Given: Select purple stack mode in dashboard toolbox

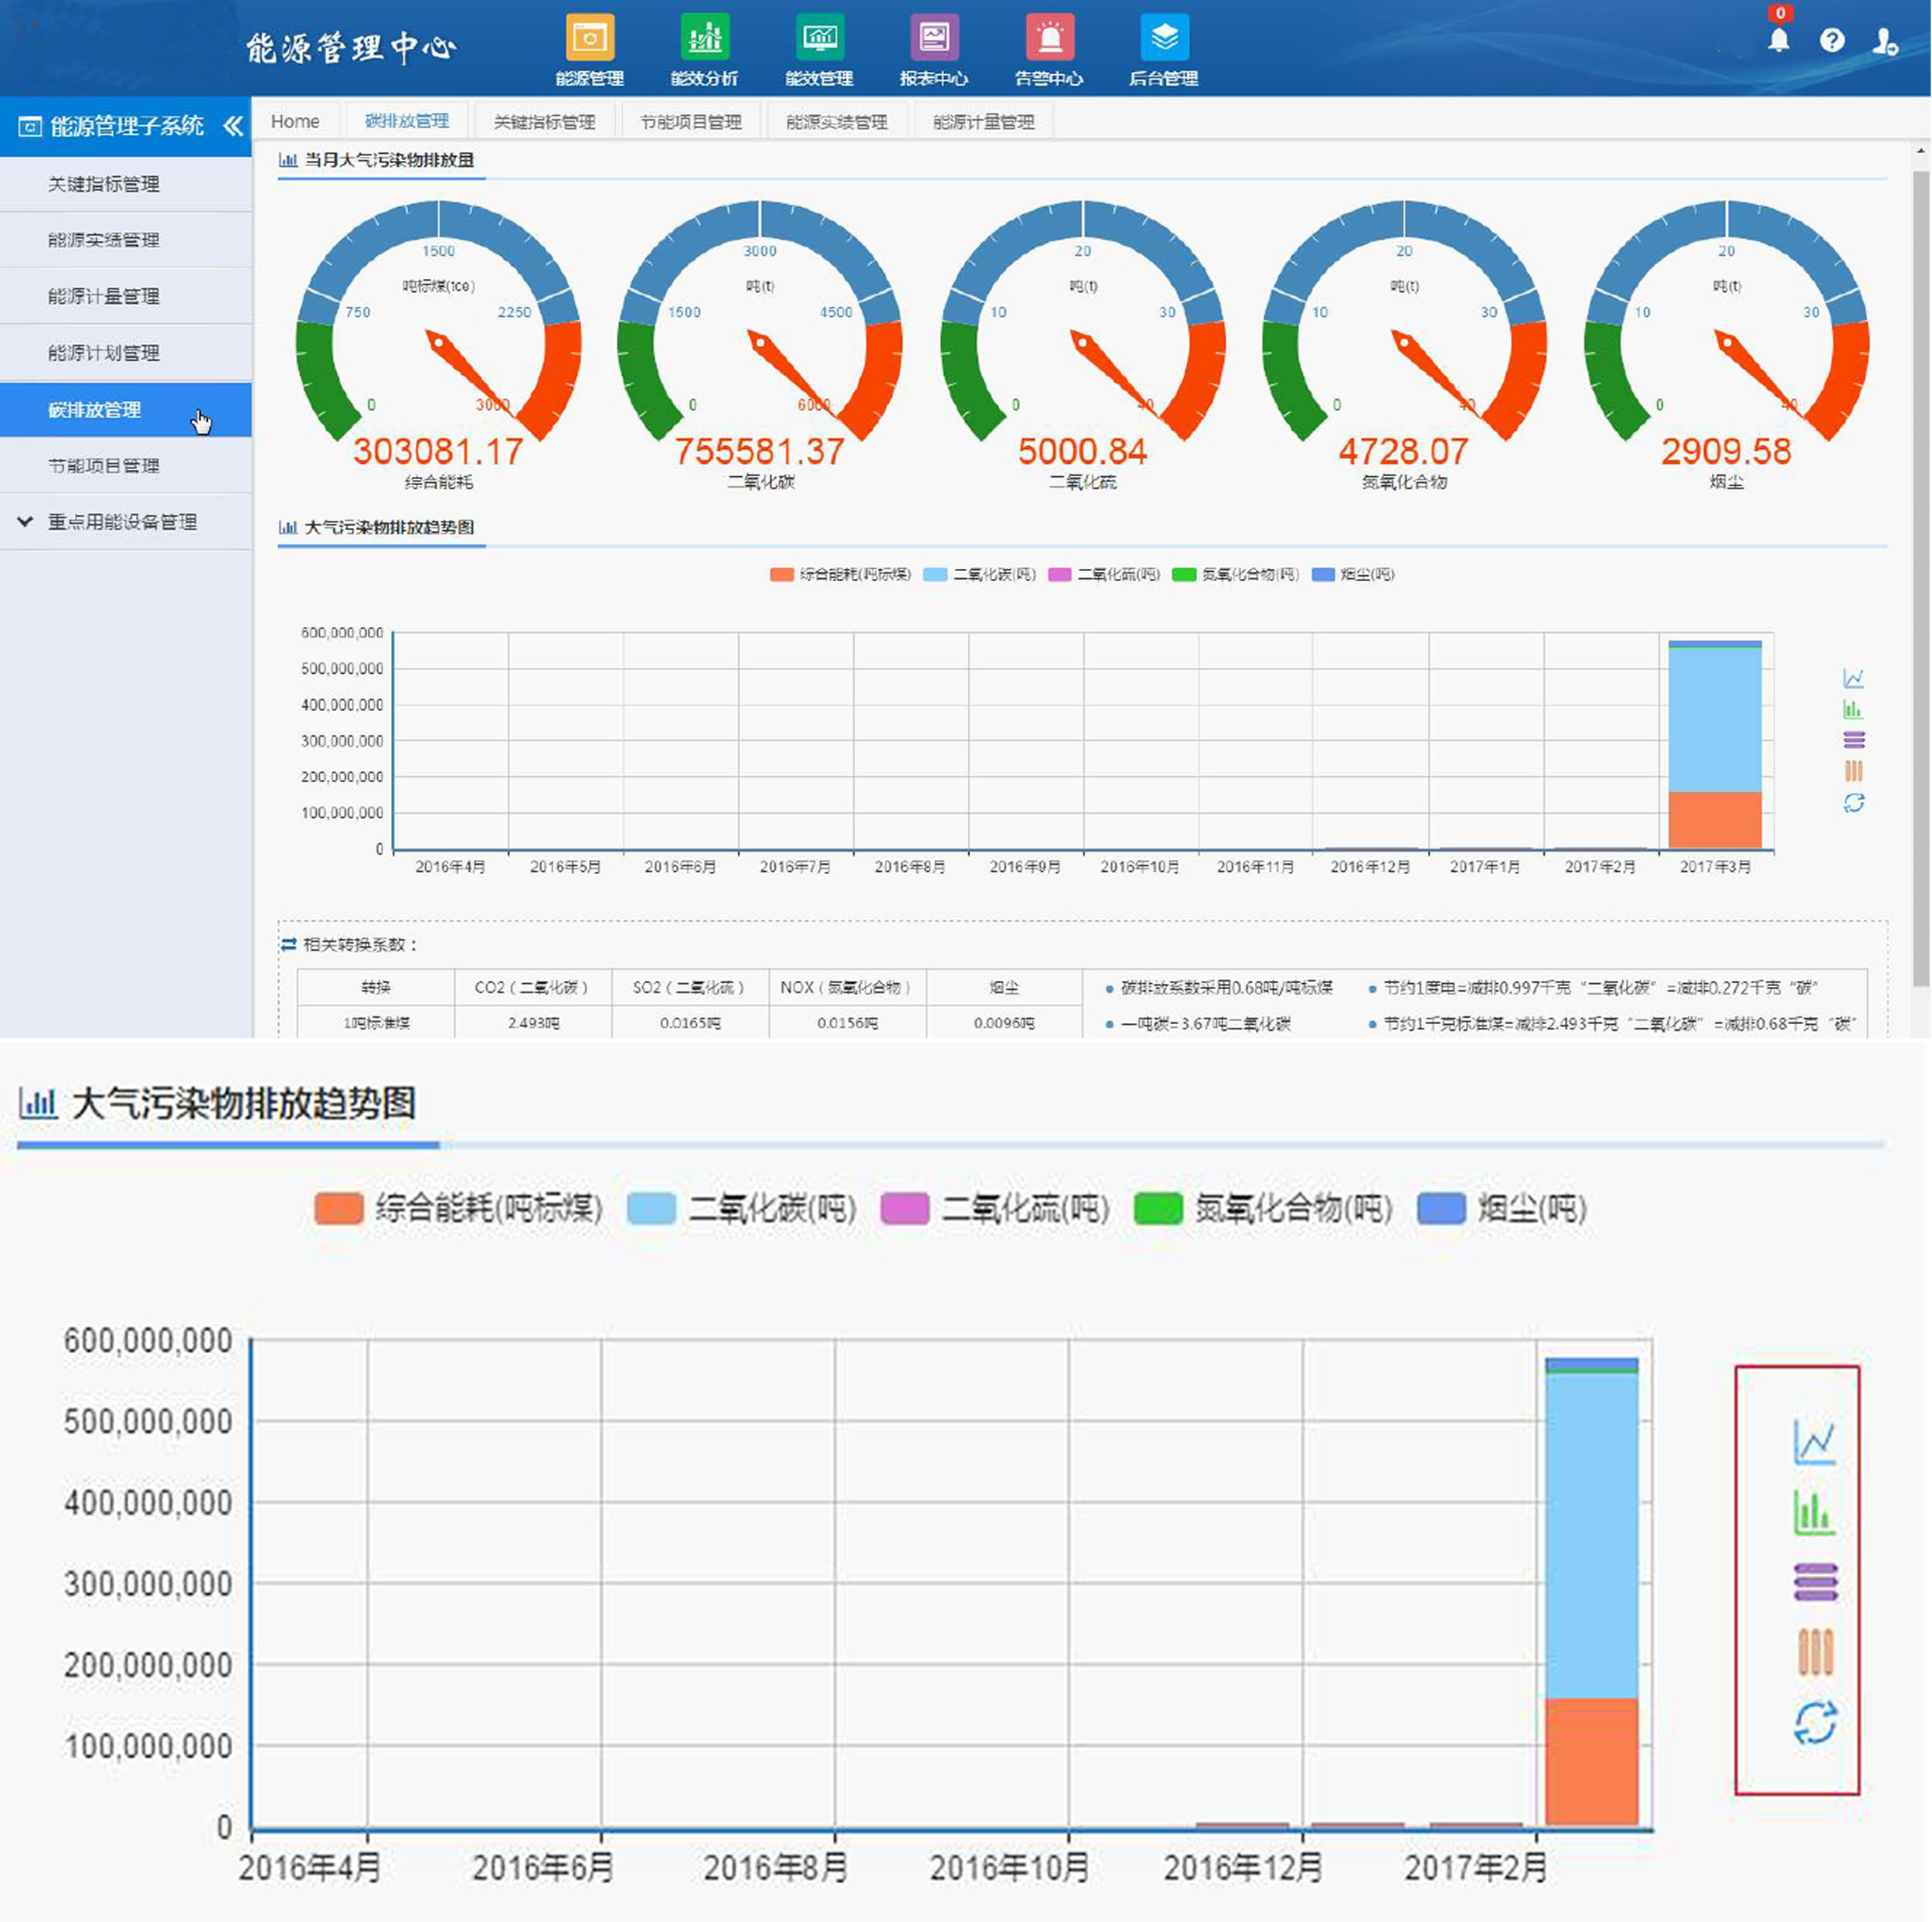Looking at the screenshot, I should click(x=1853, y=740).
